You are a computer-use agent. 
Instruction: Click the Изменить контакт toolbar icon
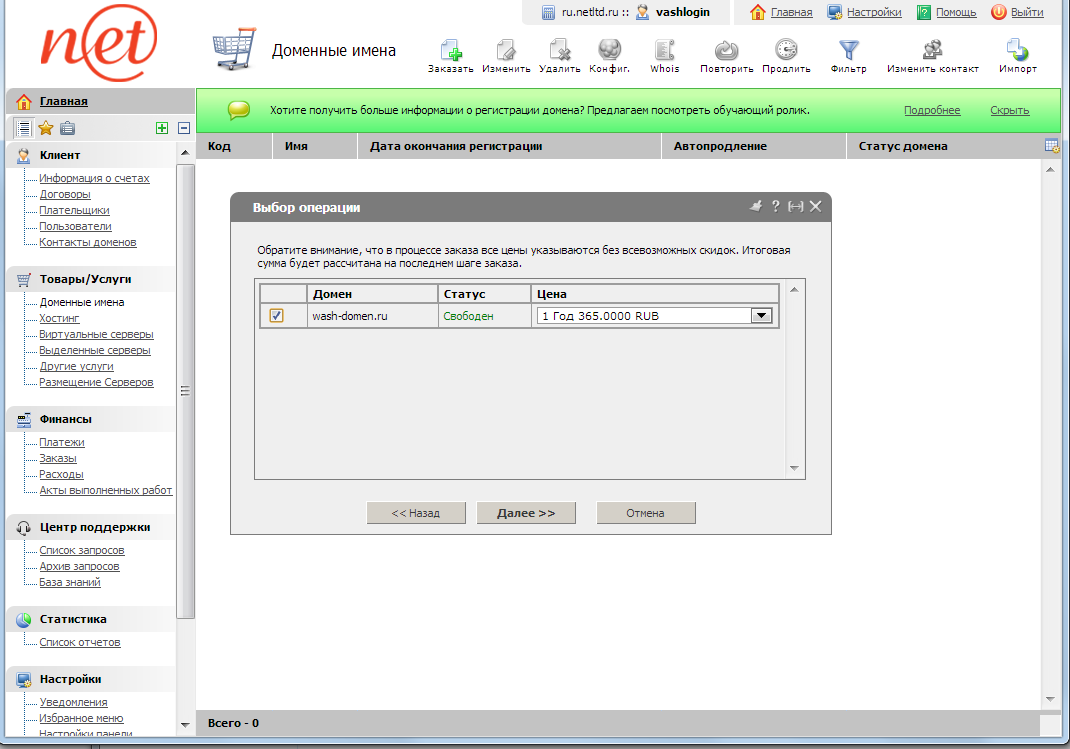click(932, 51)
